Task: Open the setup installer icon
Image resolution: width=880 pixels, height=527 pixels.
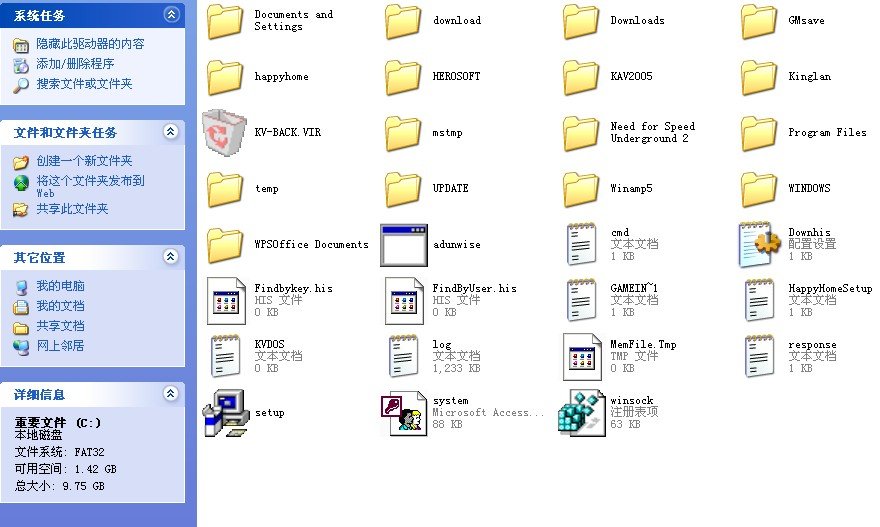Action: point(225,413)
